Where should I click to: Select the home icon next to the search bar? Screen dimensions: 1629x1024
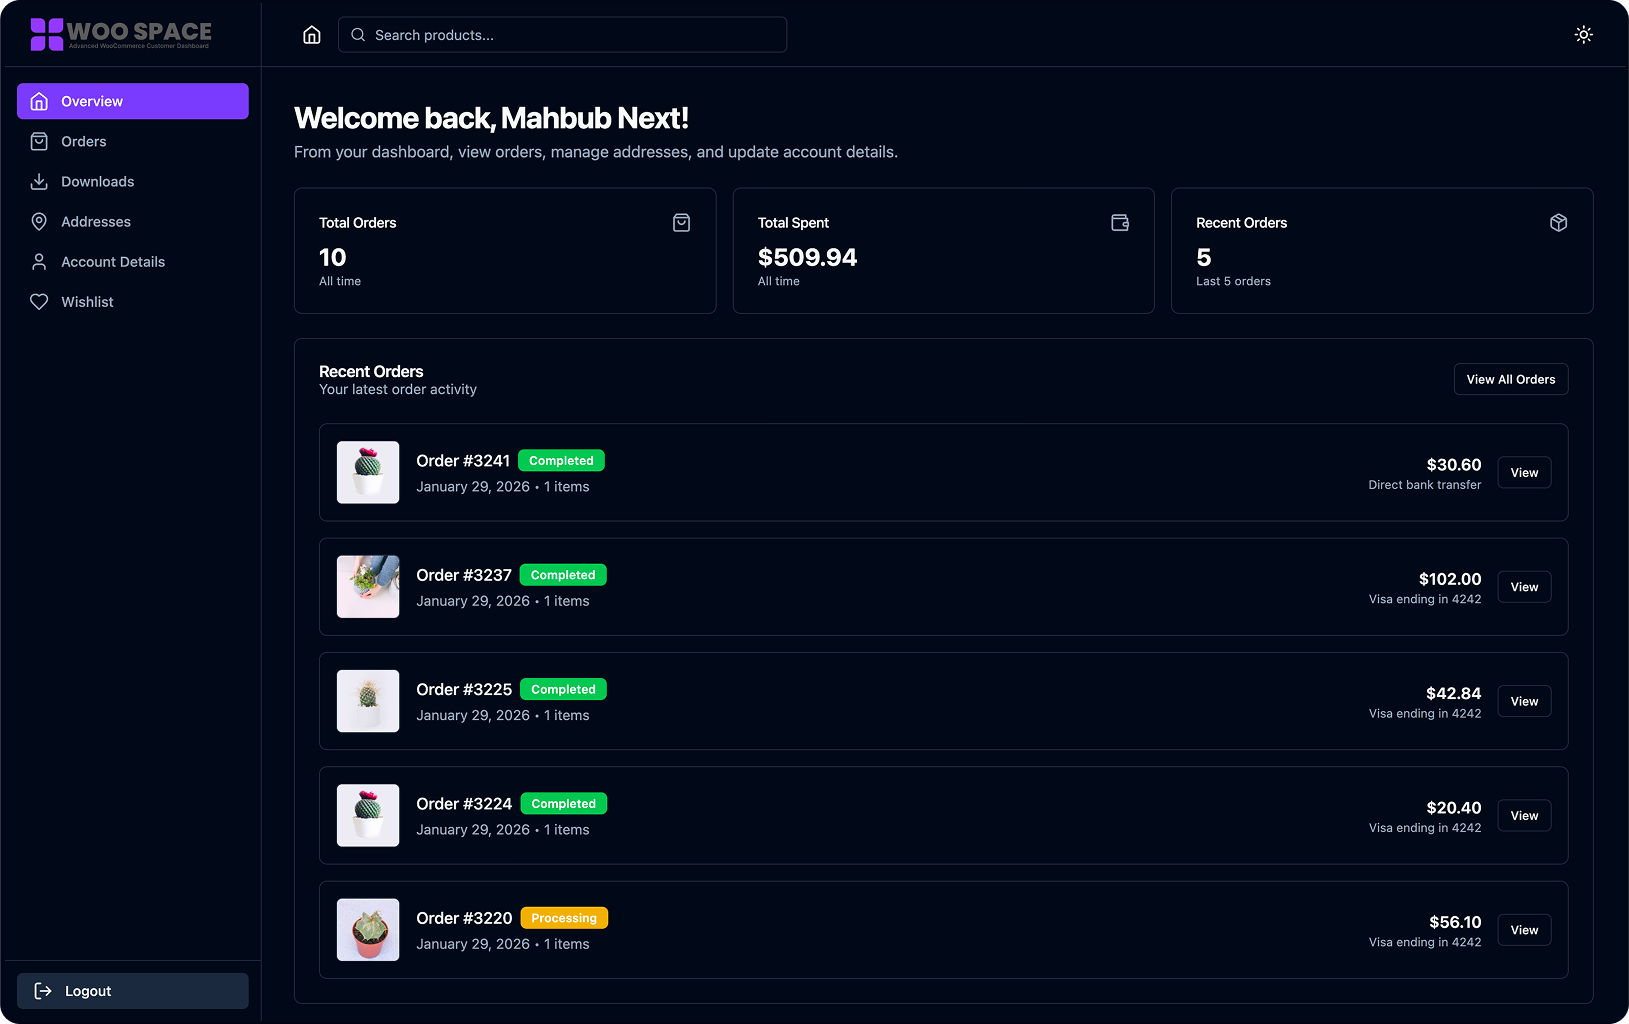pyautogui.click(x=311, y=34)
